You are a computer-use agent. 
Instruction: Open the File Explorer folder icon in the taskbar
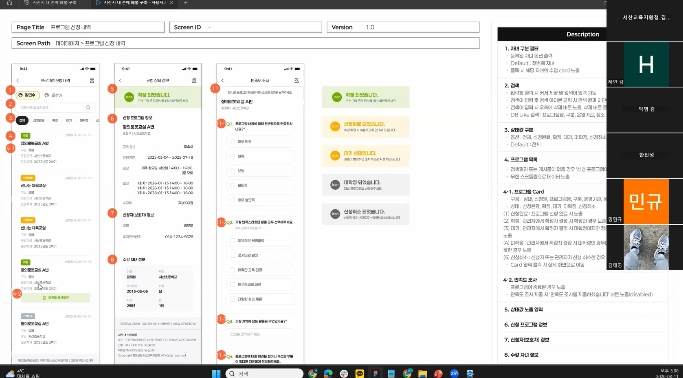pos(422,373)
